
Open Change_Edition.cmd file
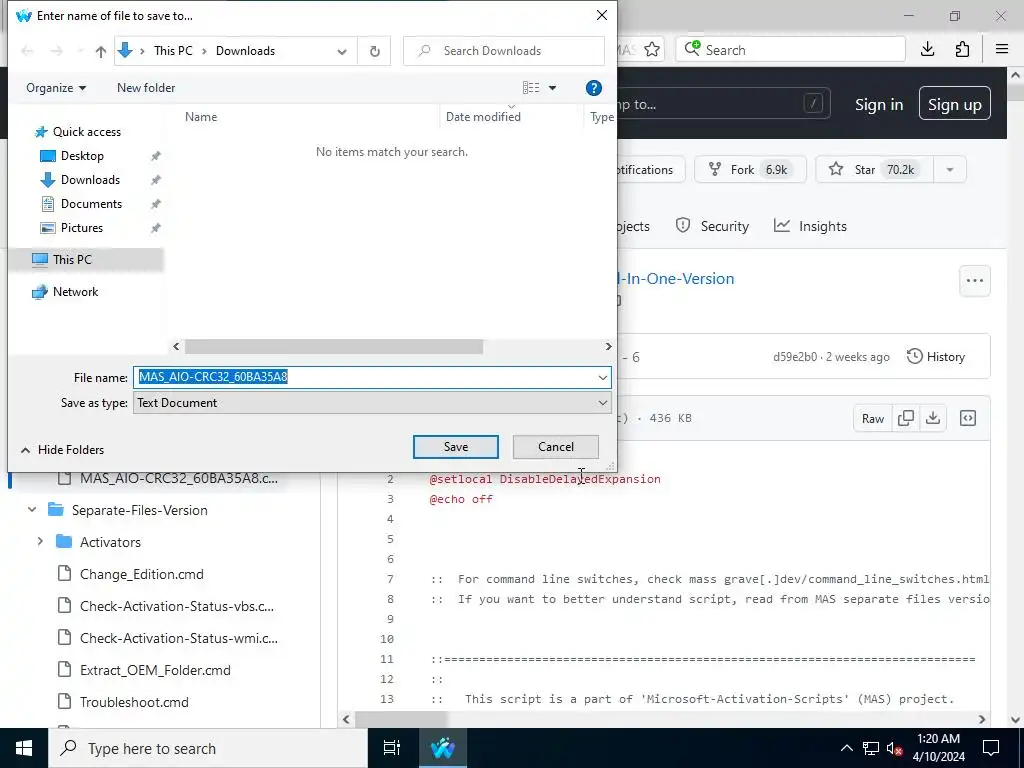(142, 574)
